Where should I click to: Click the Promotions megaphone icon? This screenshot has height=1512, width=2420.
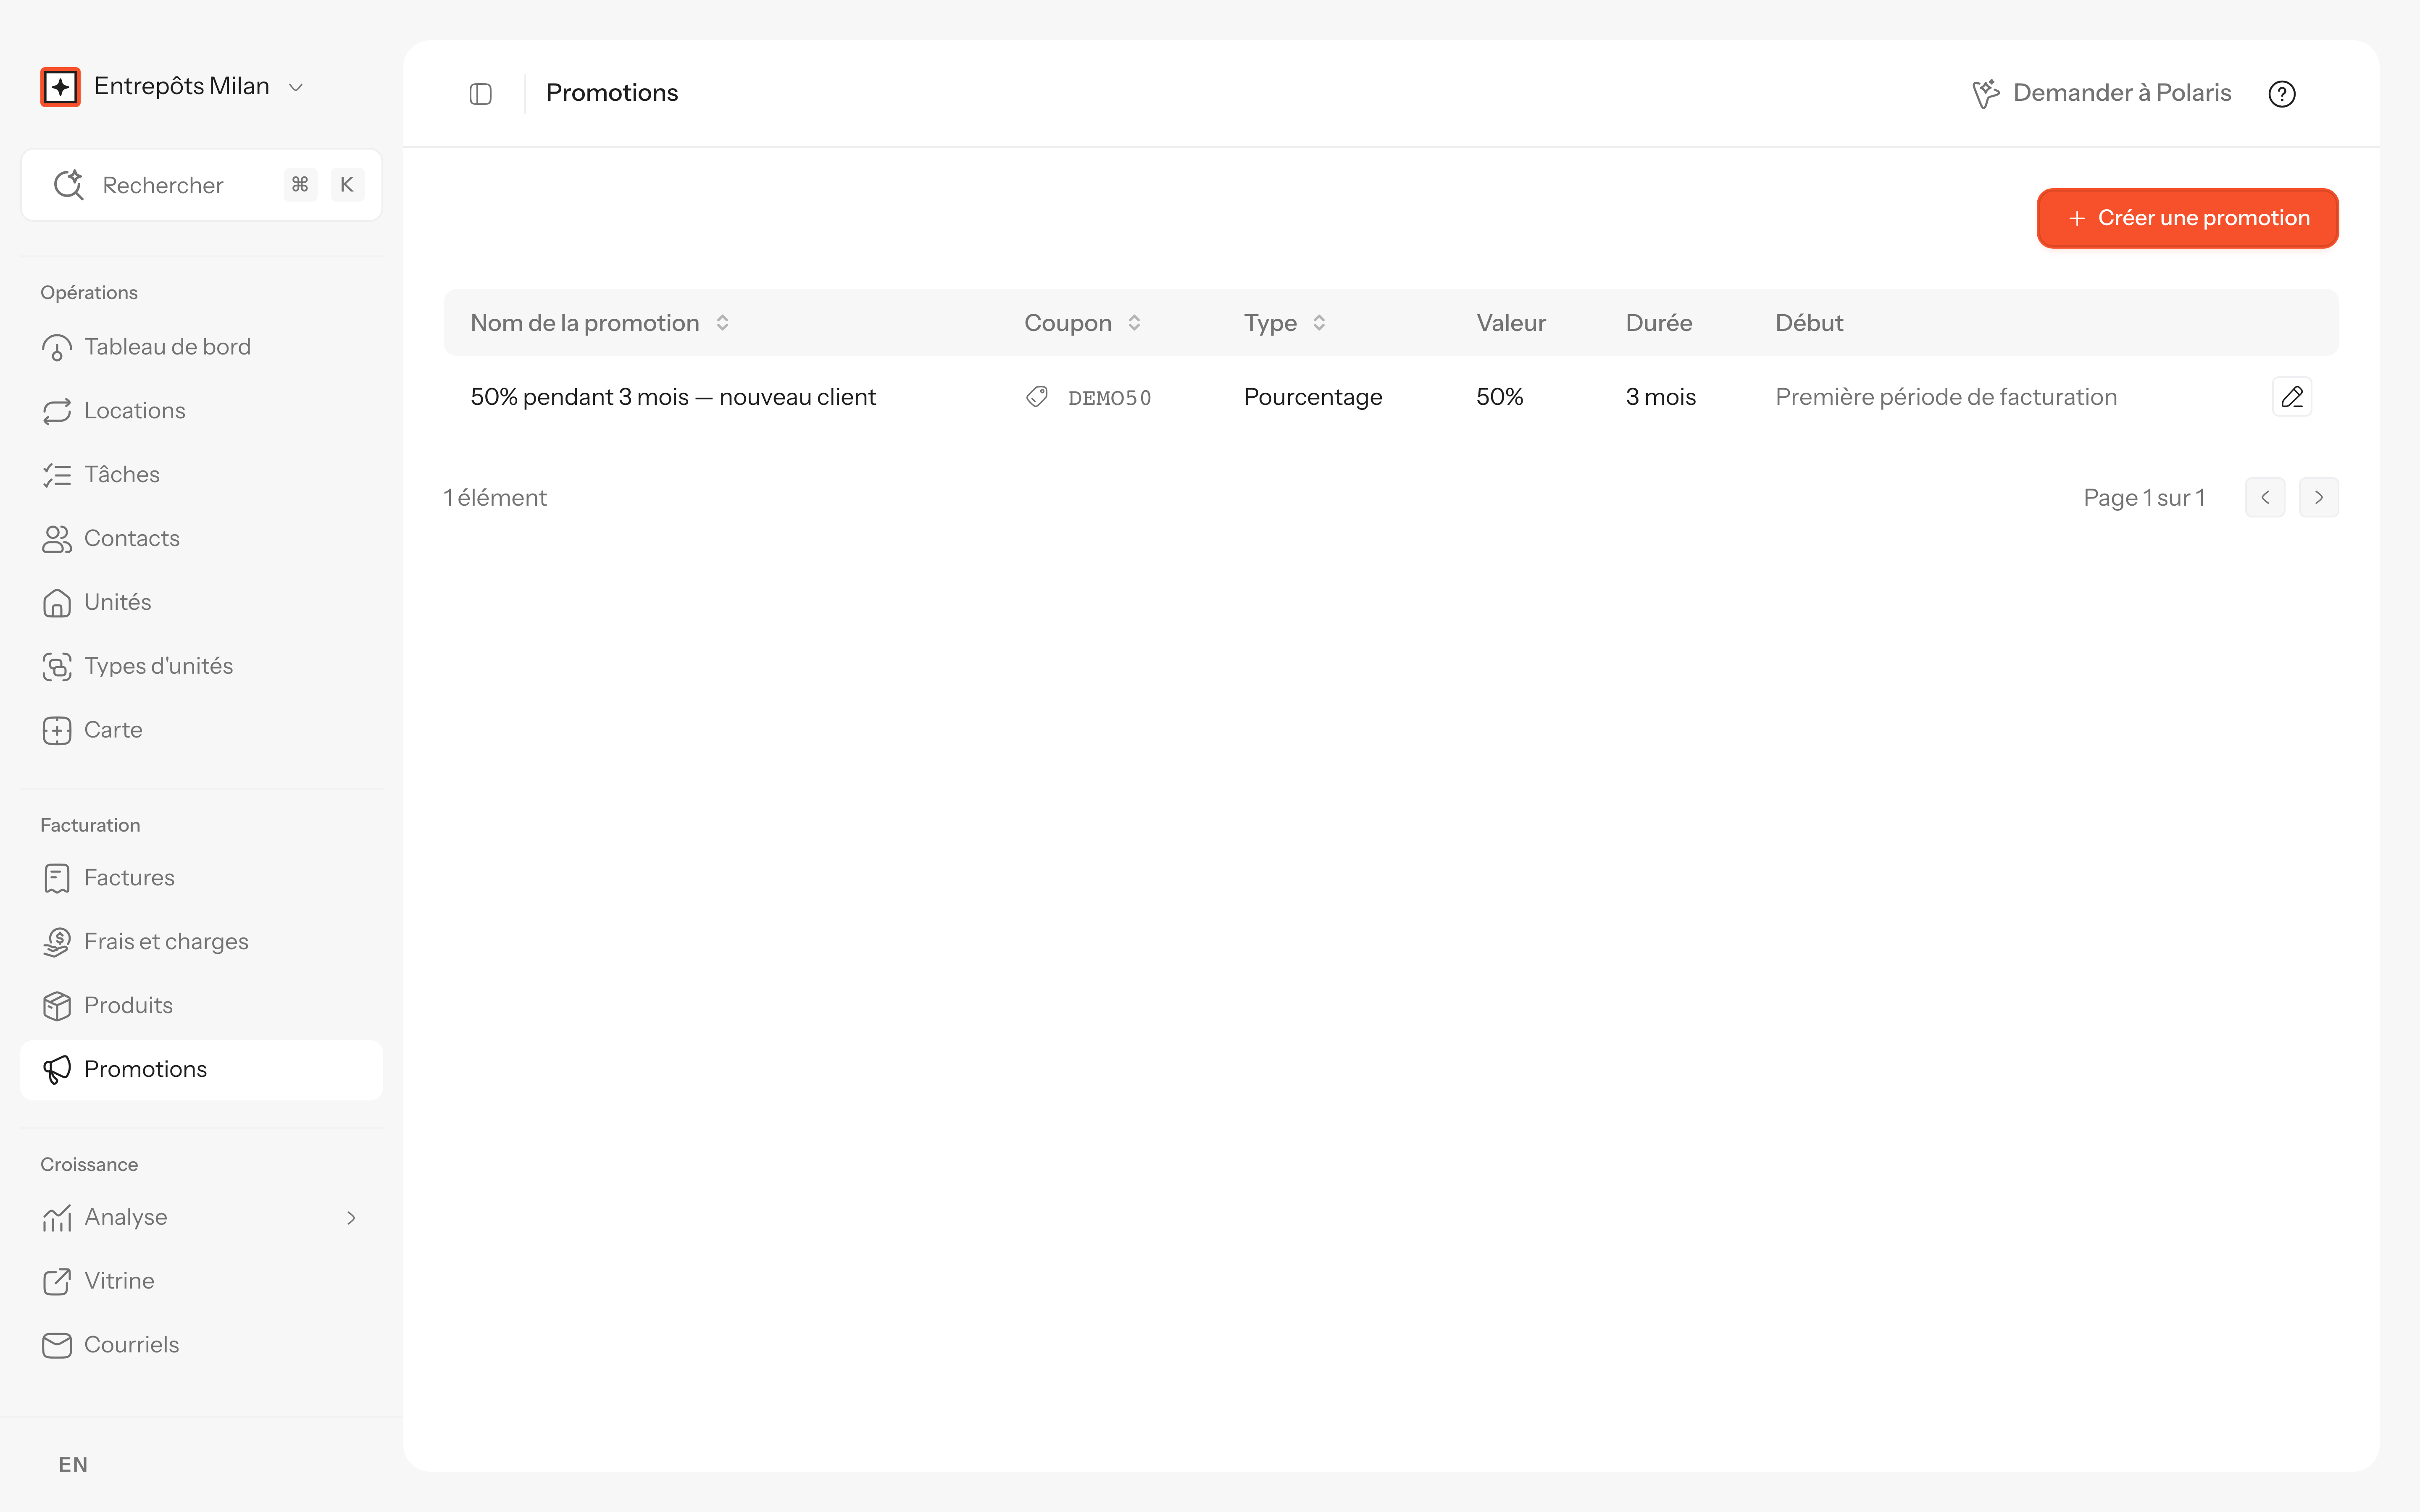click(57, 1070)
